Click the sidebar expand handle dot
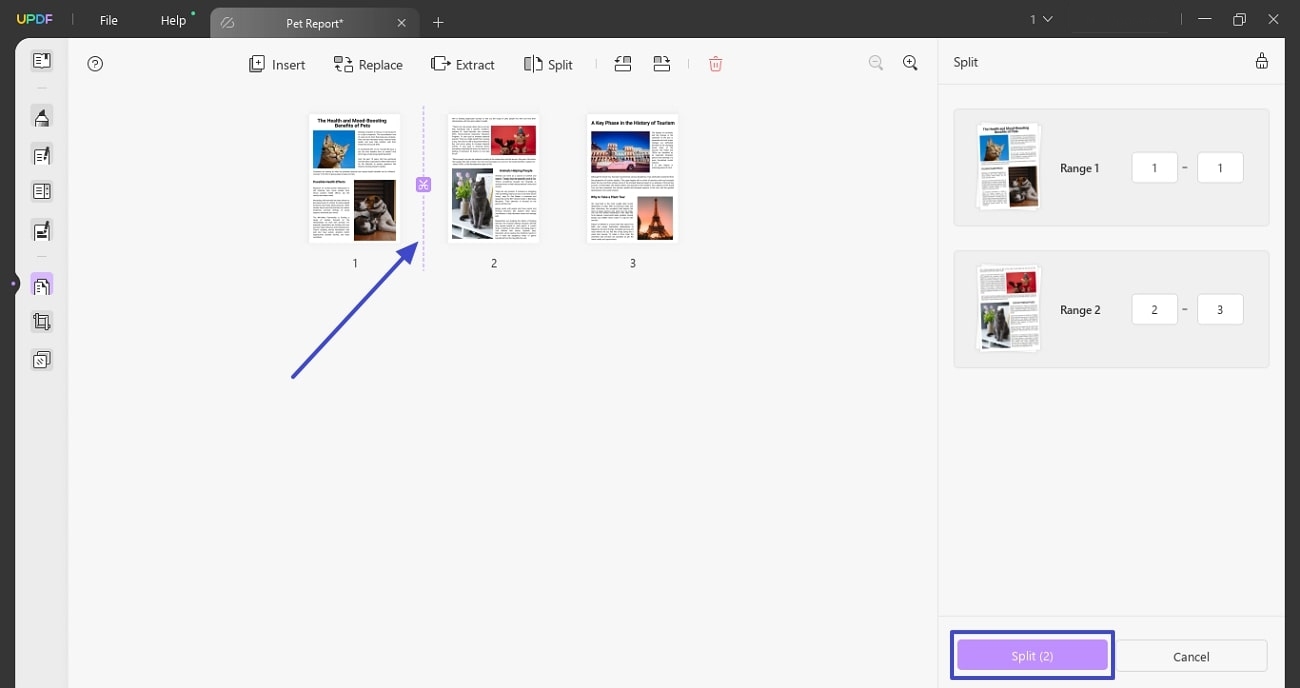Image resolution: width=1300 pixels, height=688 pixels. point(14,284)
